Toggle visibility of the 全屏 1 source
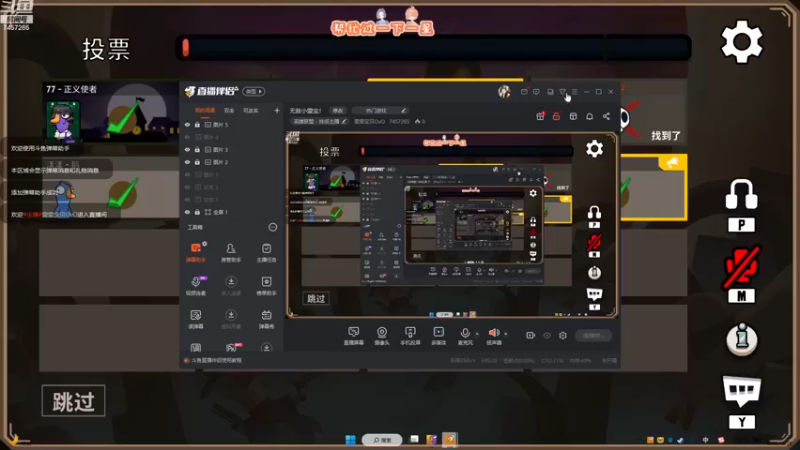Screen dimensions: 800x450 pos(187,212)
